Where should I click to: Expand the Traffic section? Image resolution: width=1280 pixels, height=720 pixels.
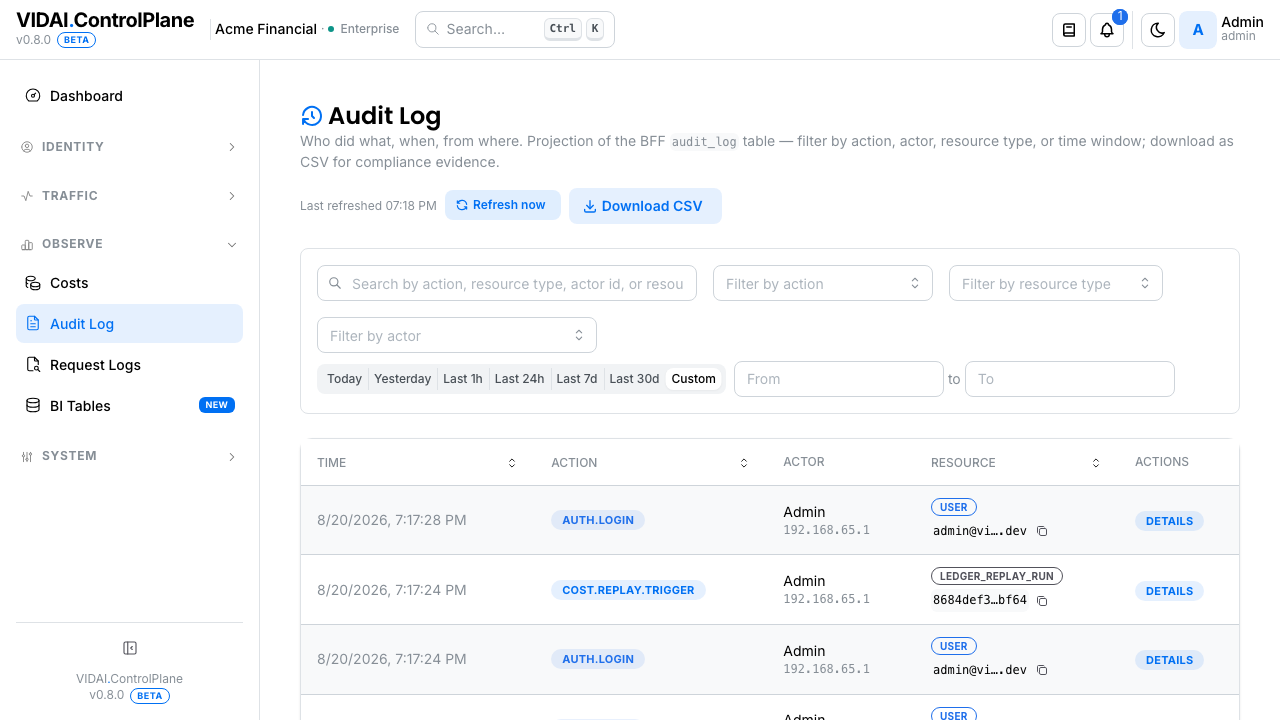click(x=129, y=196)
